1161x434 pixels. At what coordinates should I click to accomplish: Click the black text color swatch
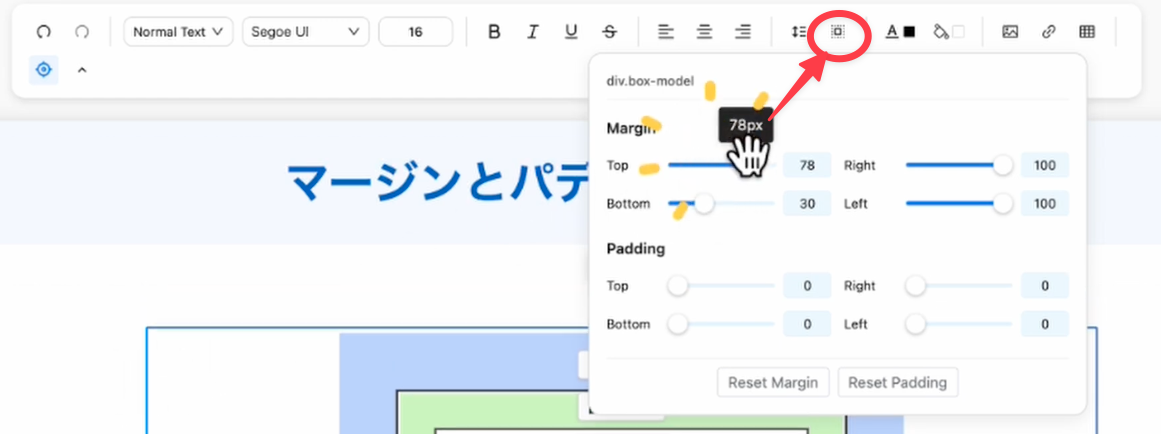pos(909,32)
